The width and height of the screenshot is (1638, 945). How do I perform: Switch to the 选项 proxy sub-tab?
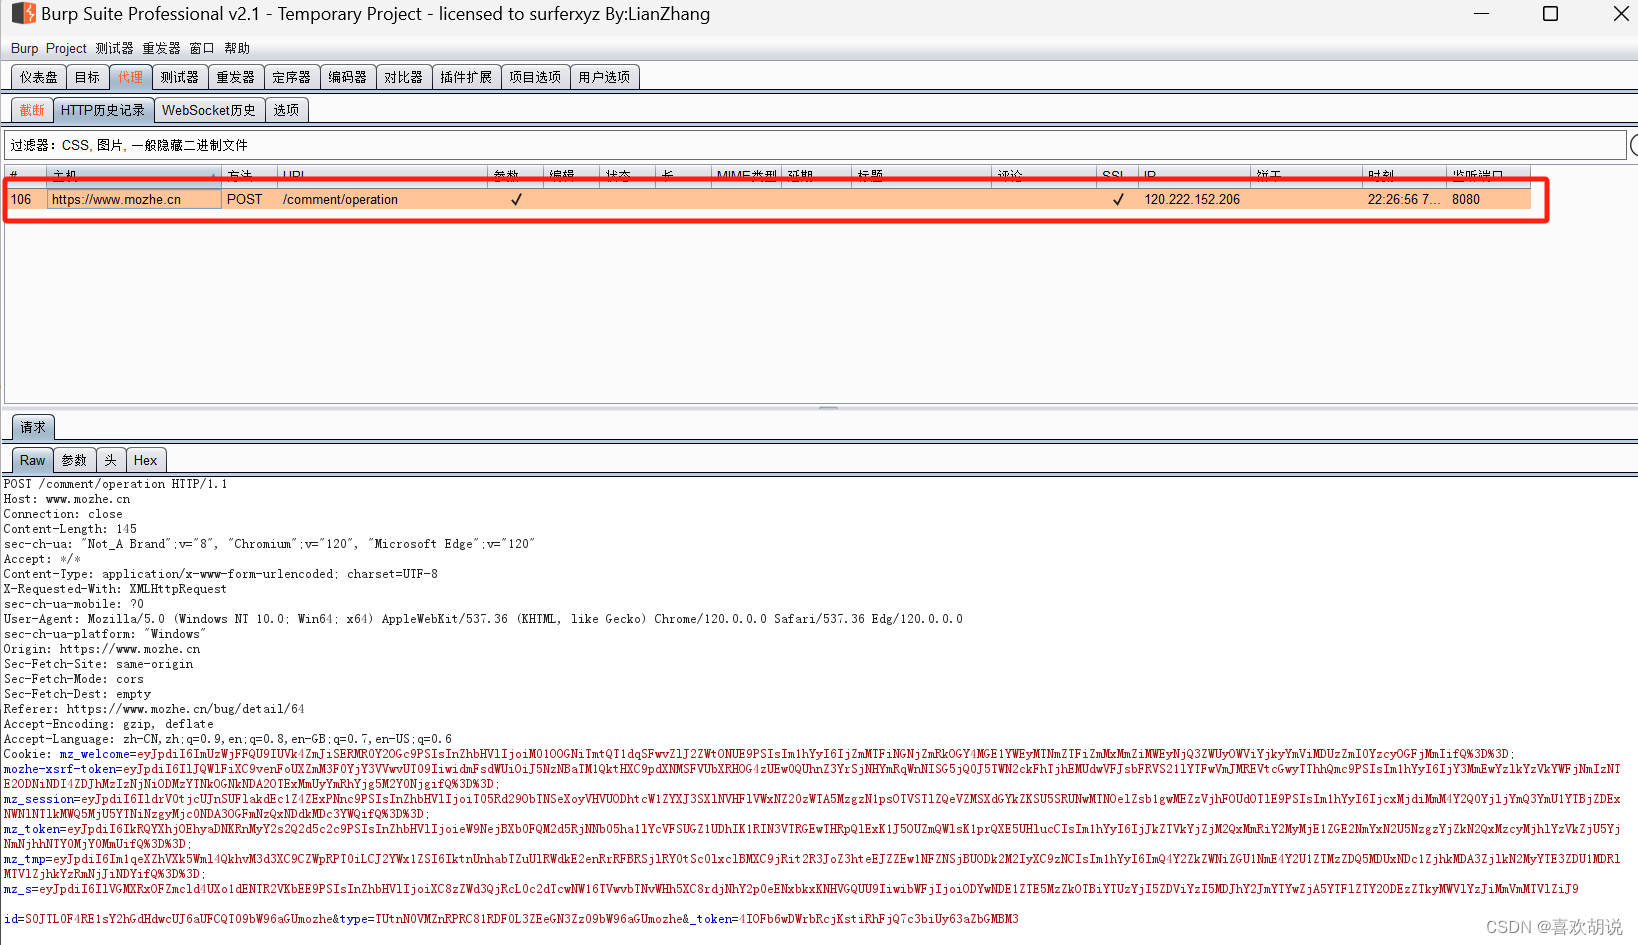coord(286,110)
